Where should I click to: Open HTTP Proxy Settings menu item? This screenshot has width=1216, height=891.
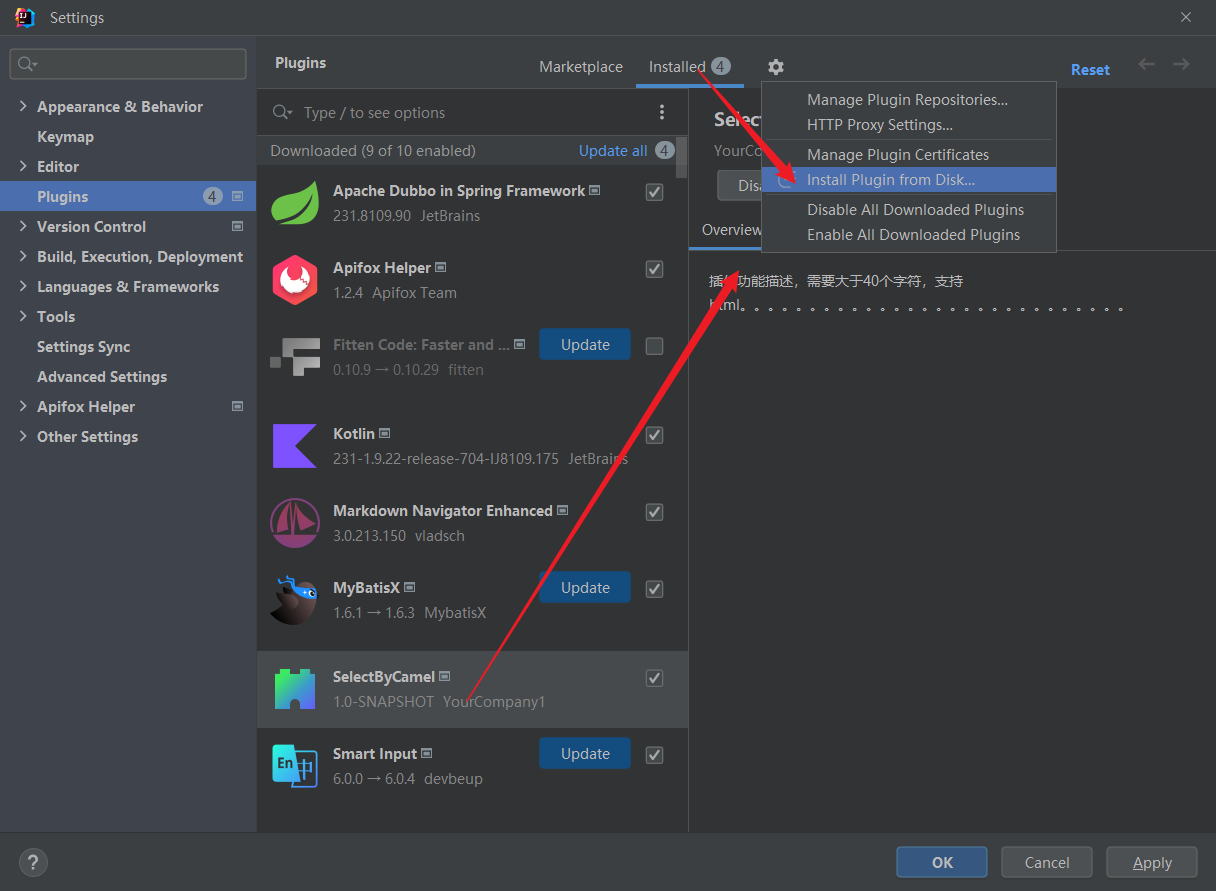point(908,125)
